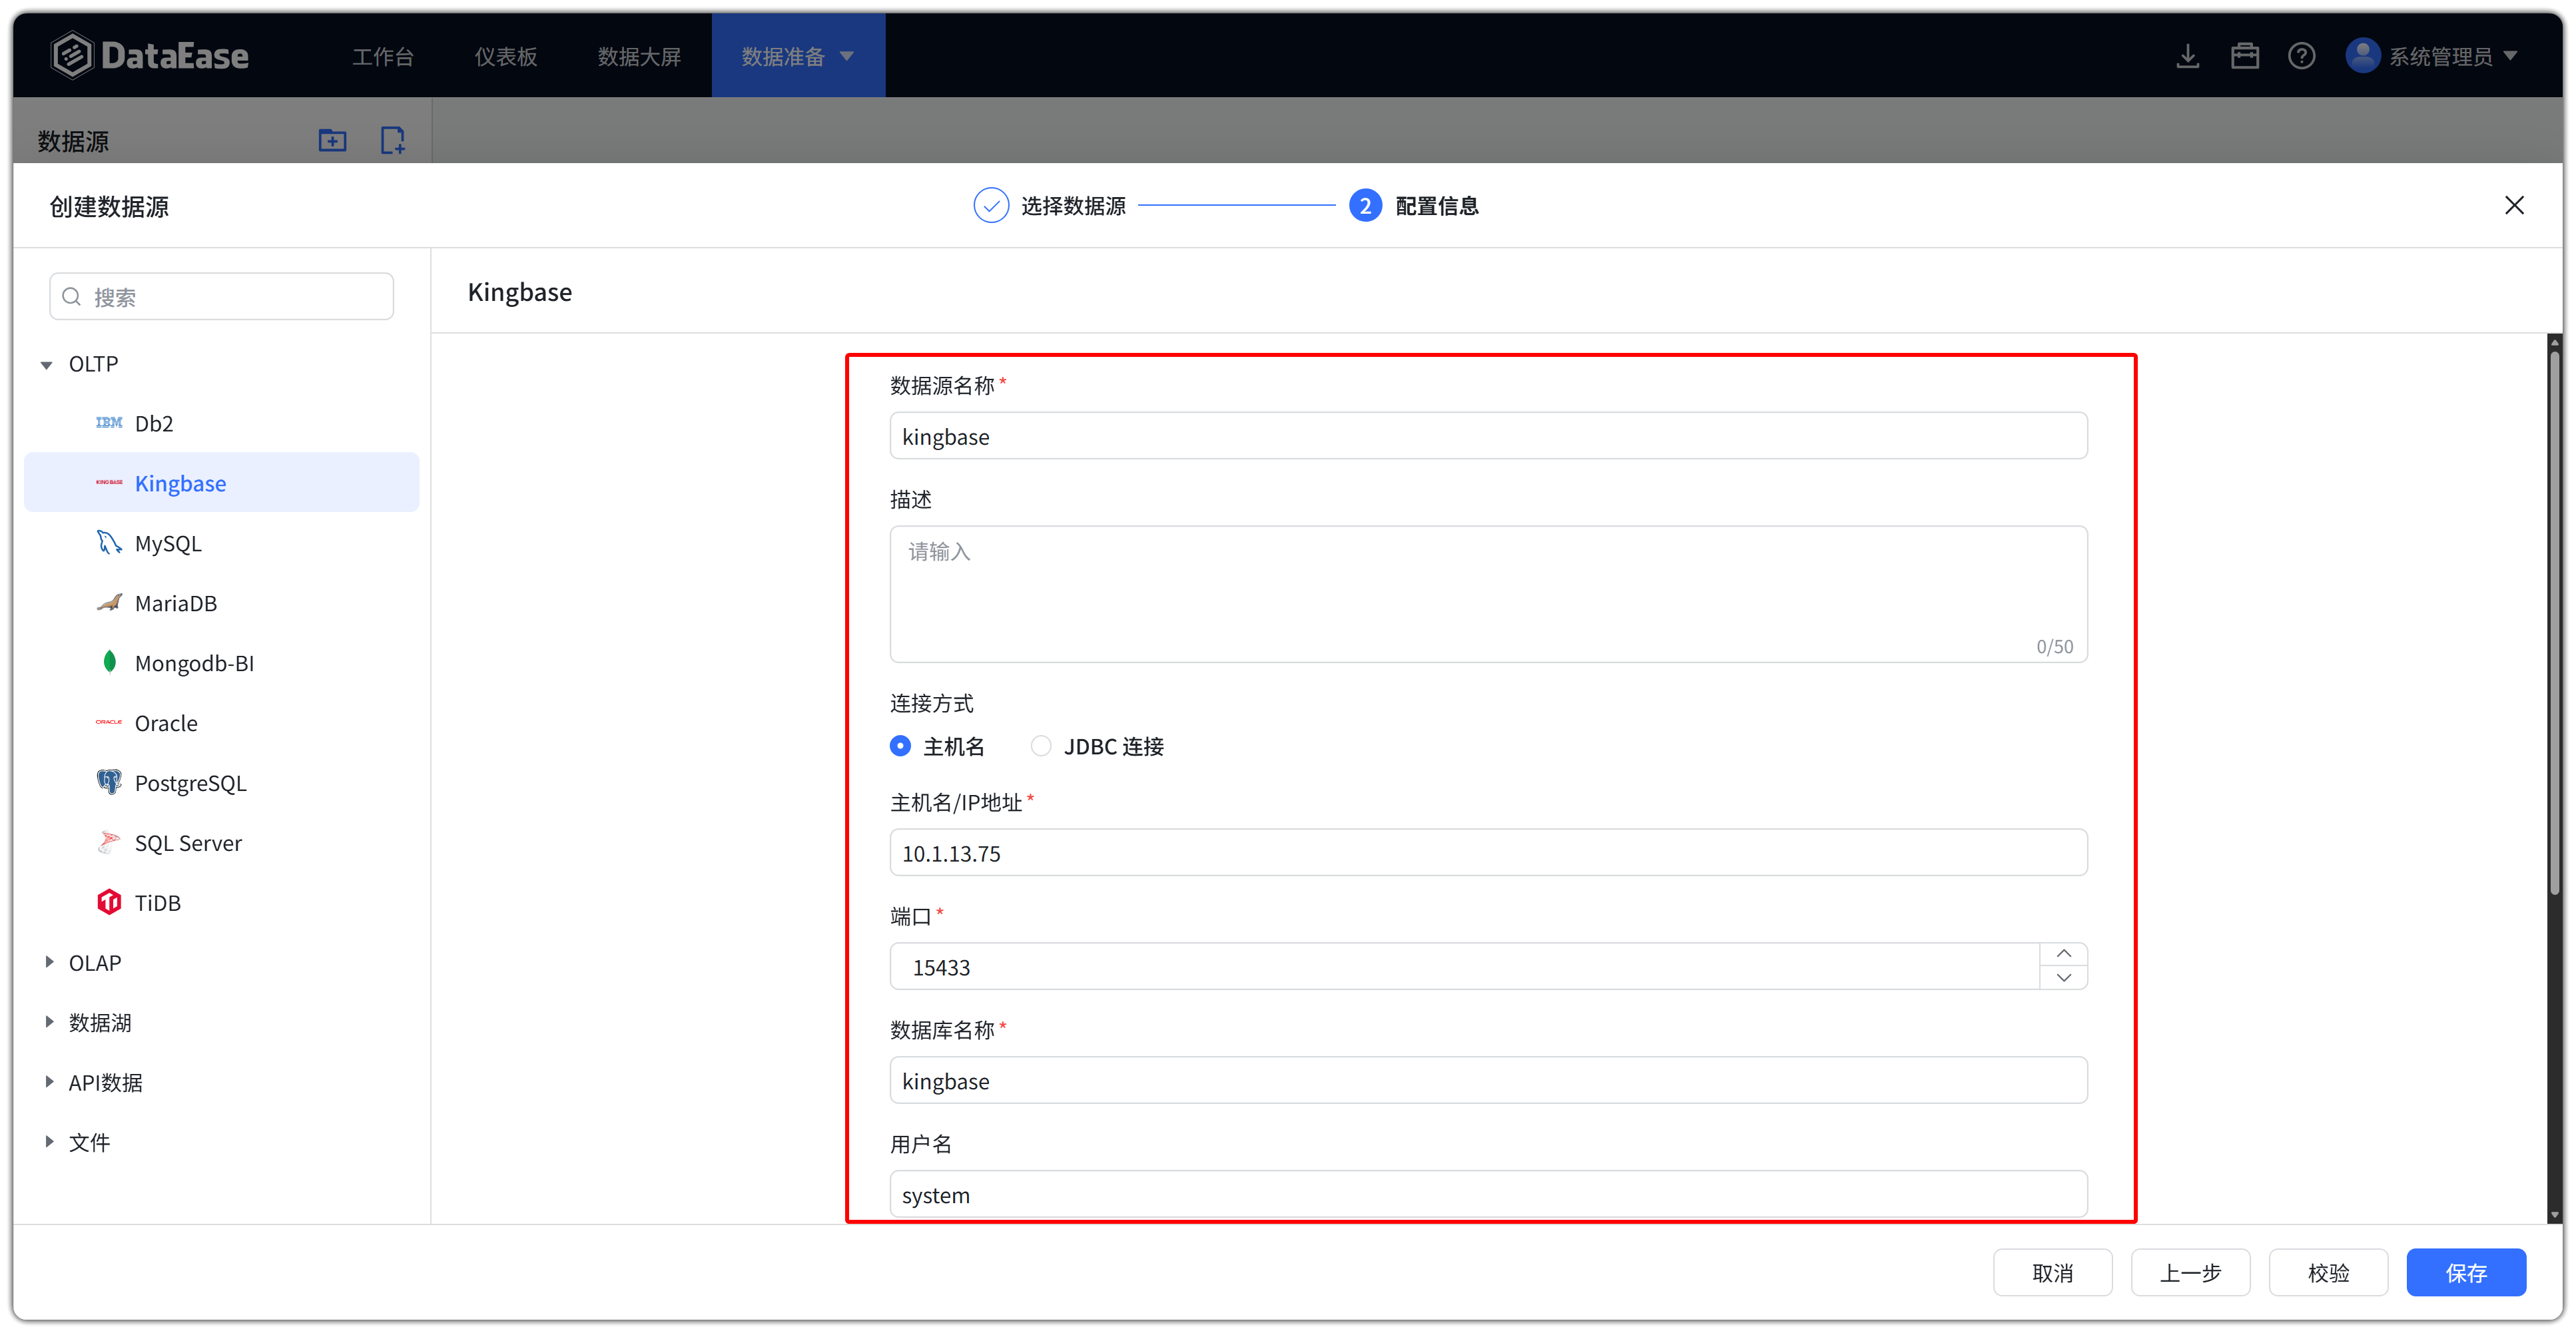The width and height of the screenshot is (2576, 1333).
Task: Select MariaDB in the data source list
Action: click(x=221, y=603)
